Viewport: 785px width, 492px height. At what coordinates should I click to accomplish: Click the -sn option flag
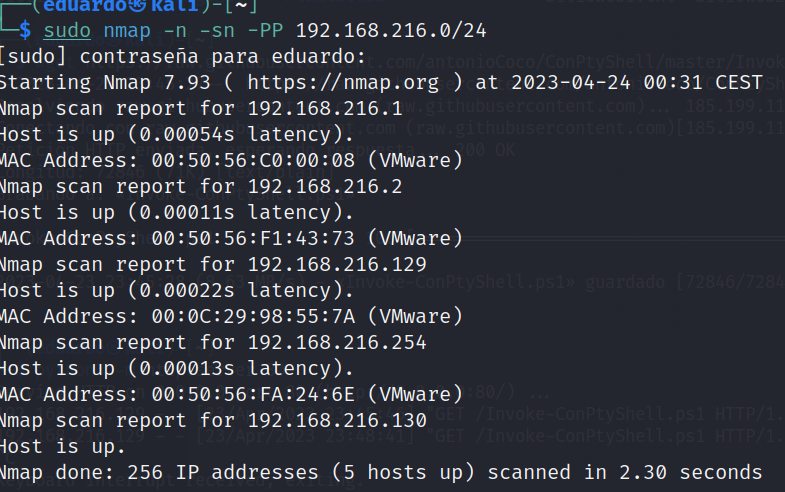click(217, 31)
